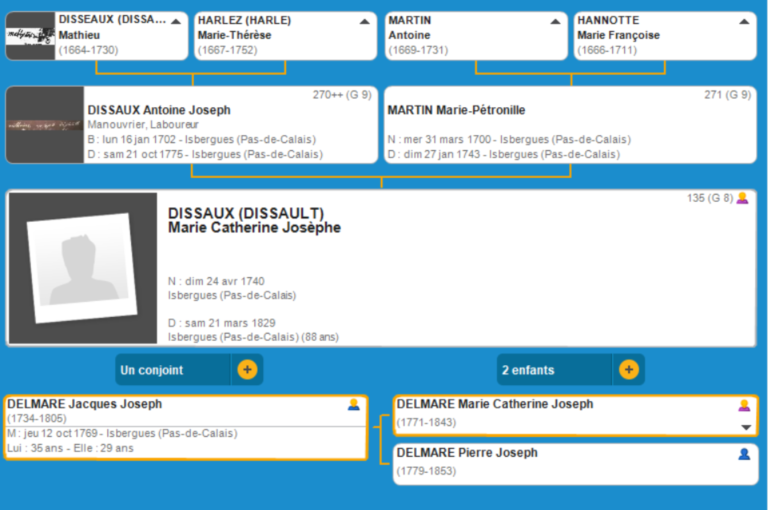
Task: Click person icon on Marie Catherine Joseph DELMARE
Action: coord(743,405)
